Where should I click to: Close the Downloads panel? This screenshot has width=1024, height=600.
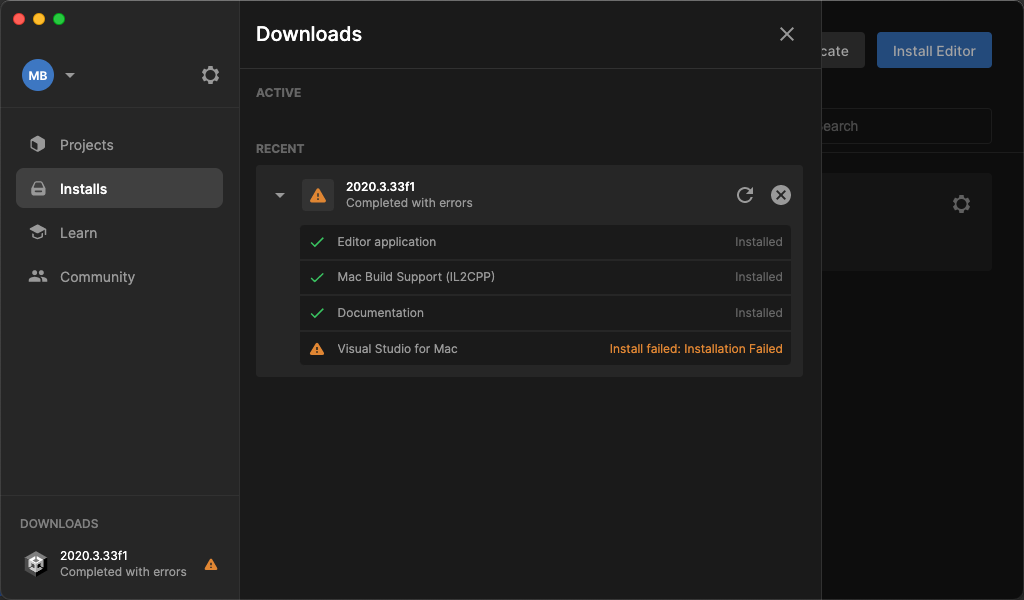(x=787, y=34)
